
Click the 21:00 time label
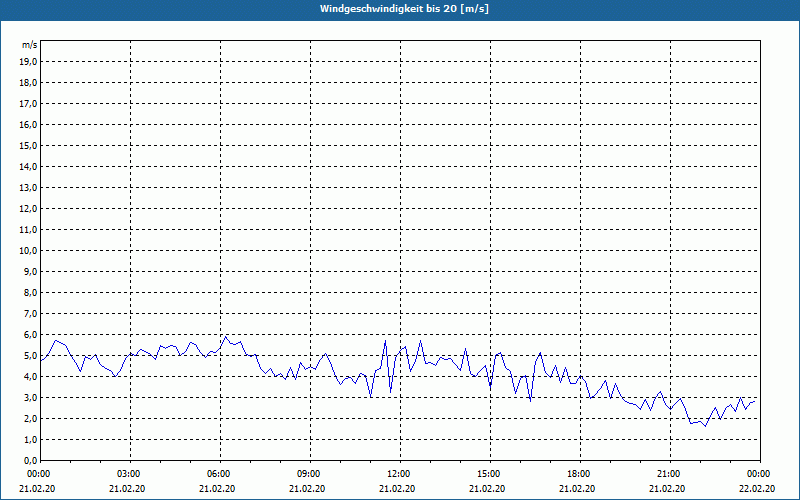tap(670, 474)
